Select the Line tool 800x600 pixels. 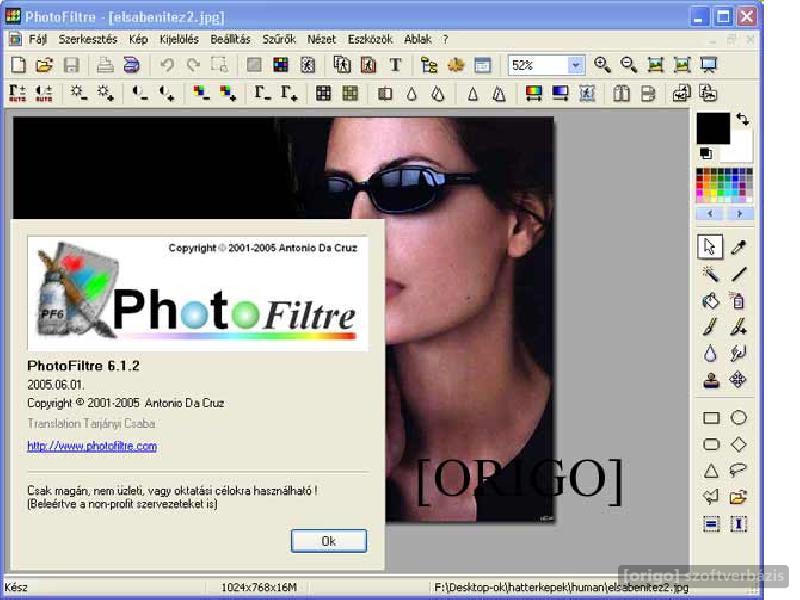(x=738, y=274)
